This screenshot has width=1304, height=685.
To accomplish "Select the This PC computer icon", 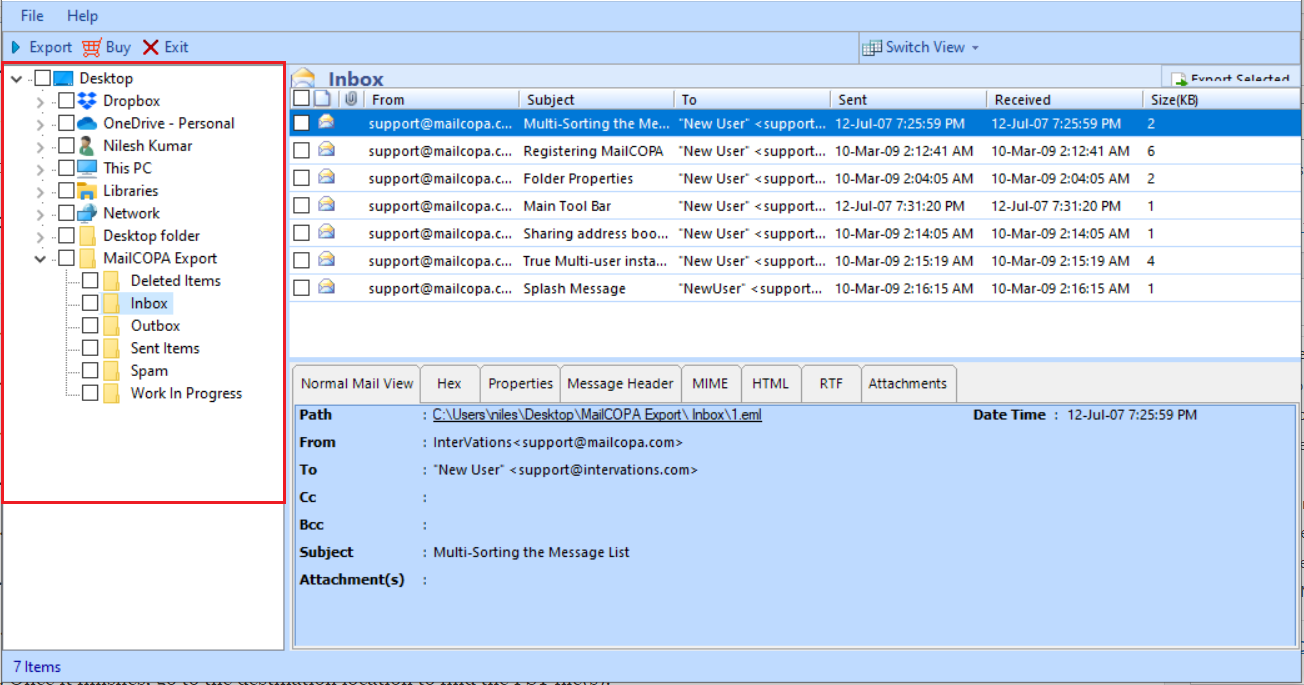I will [87, 168].
